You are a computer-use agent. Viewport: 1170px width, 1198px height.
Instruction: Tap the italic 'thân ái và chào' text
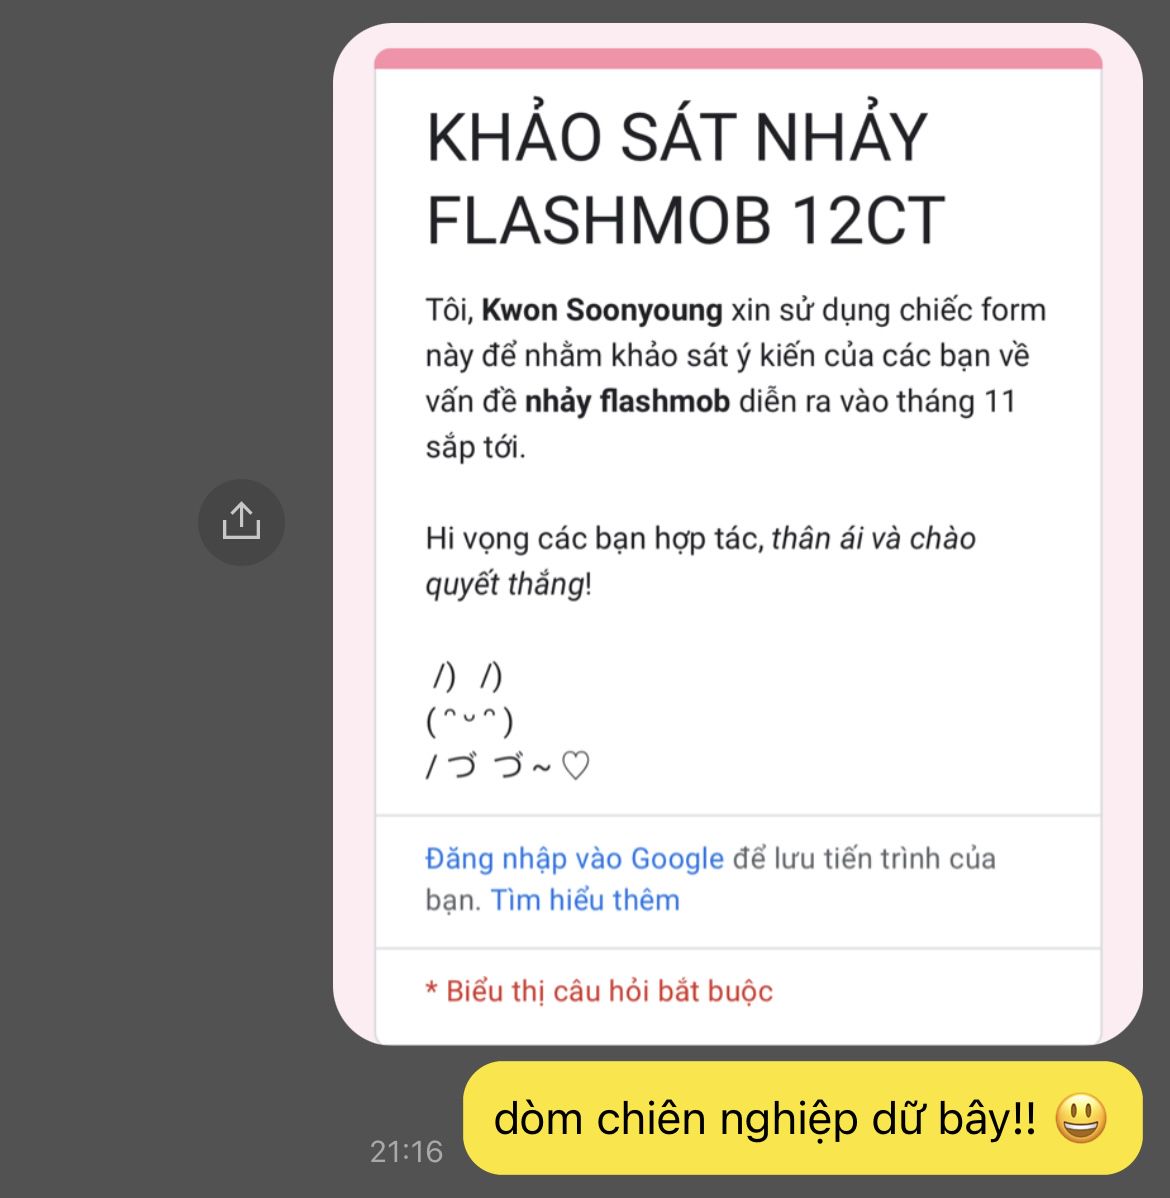click(873, 539)
